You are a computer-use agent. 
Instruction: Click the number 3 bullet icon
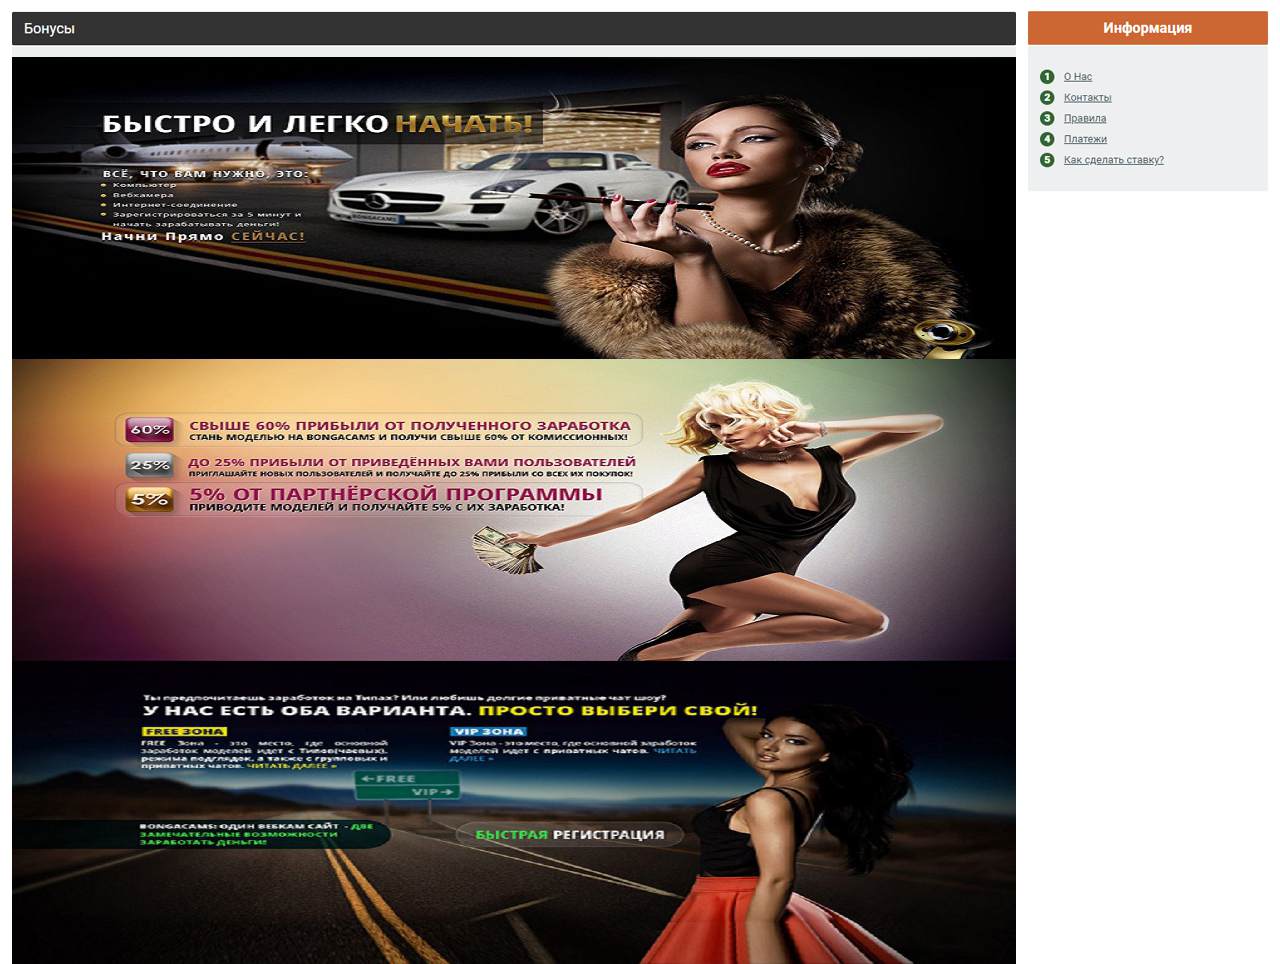1047,119
